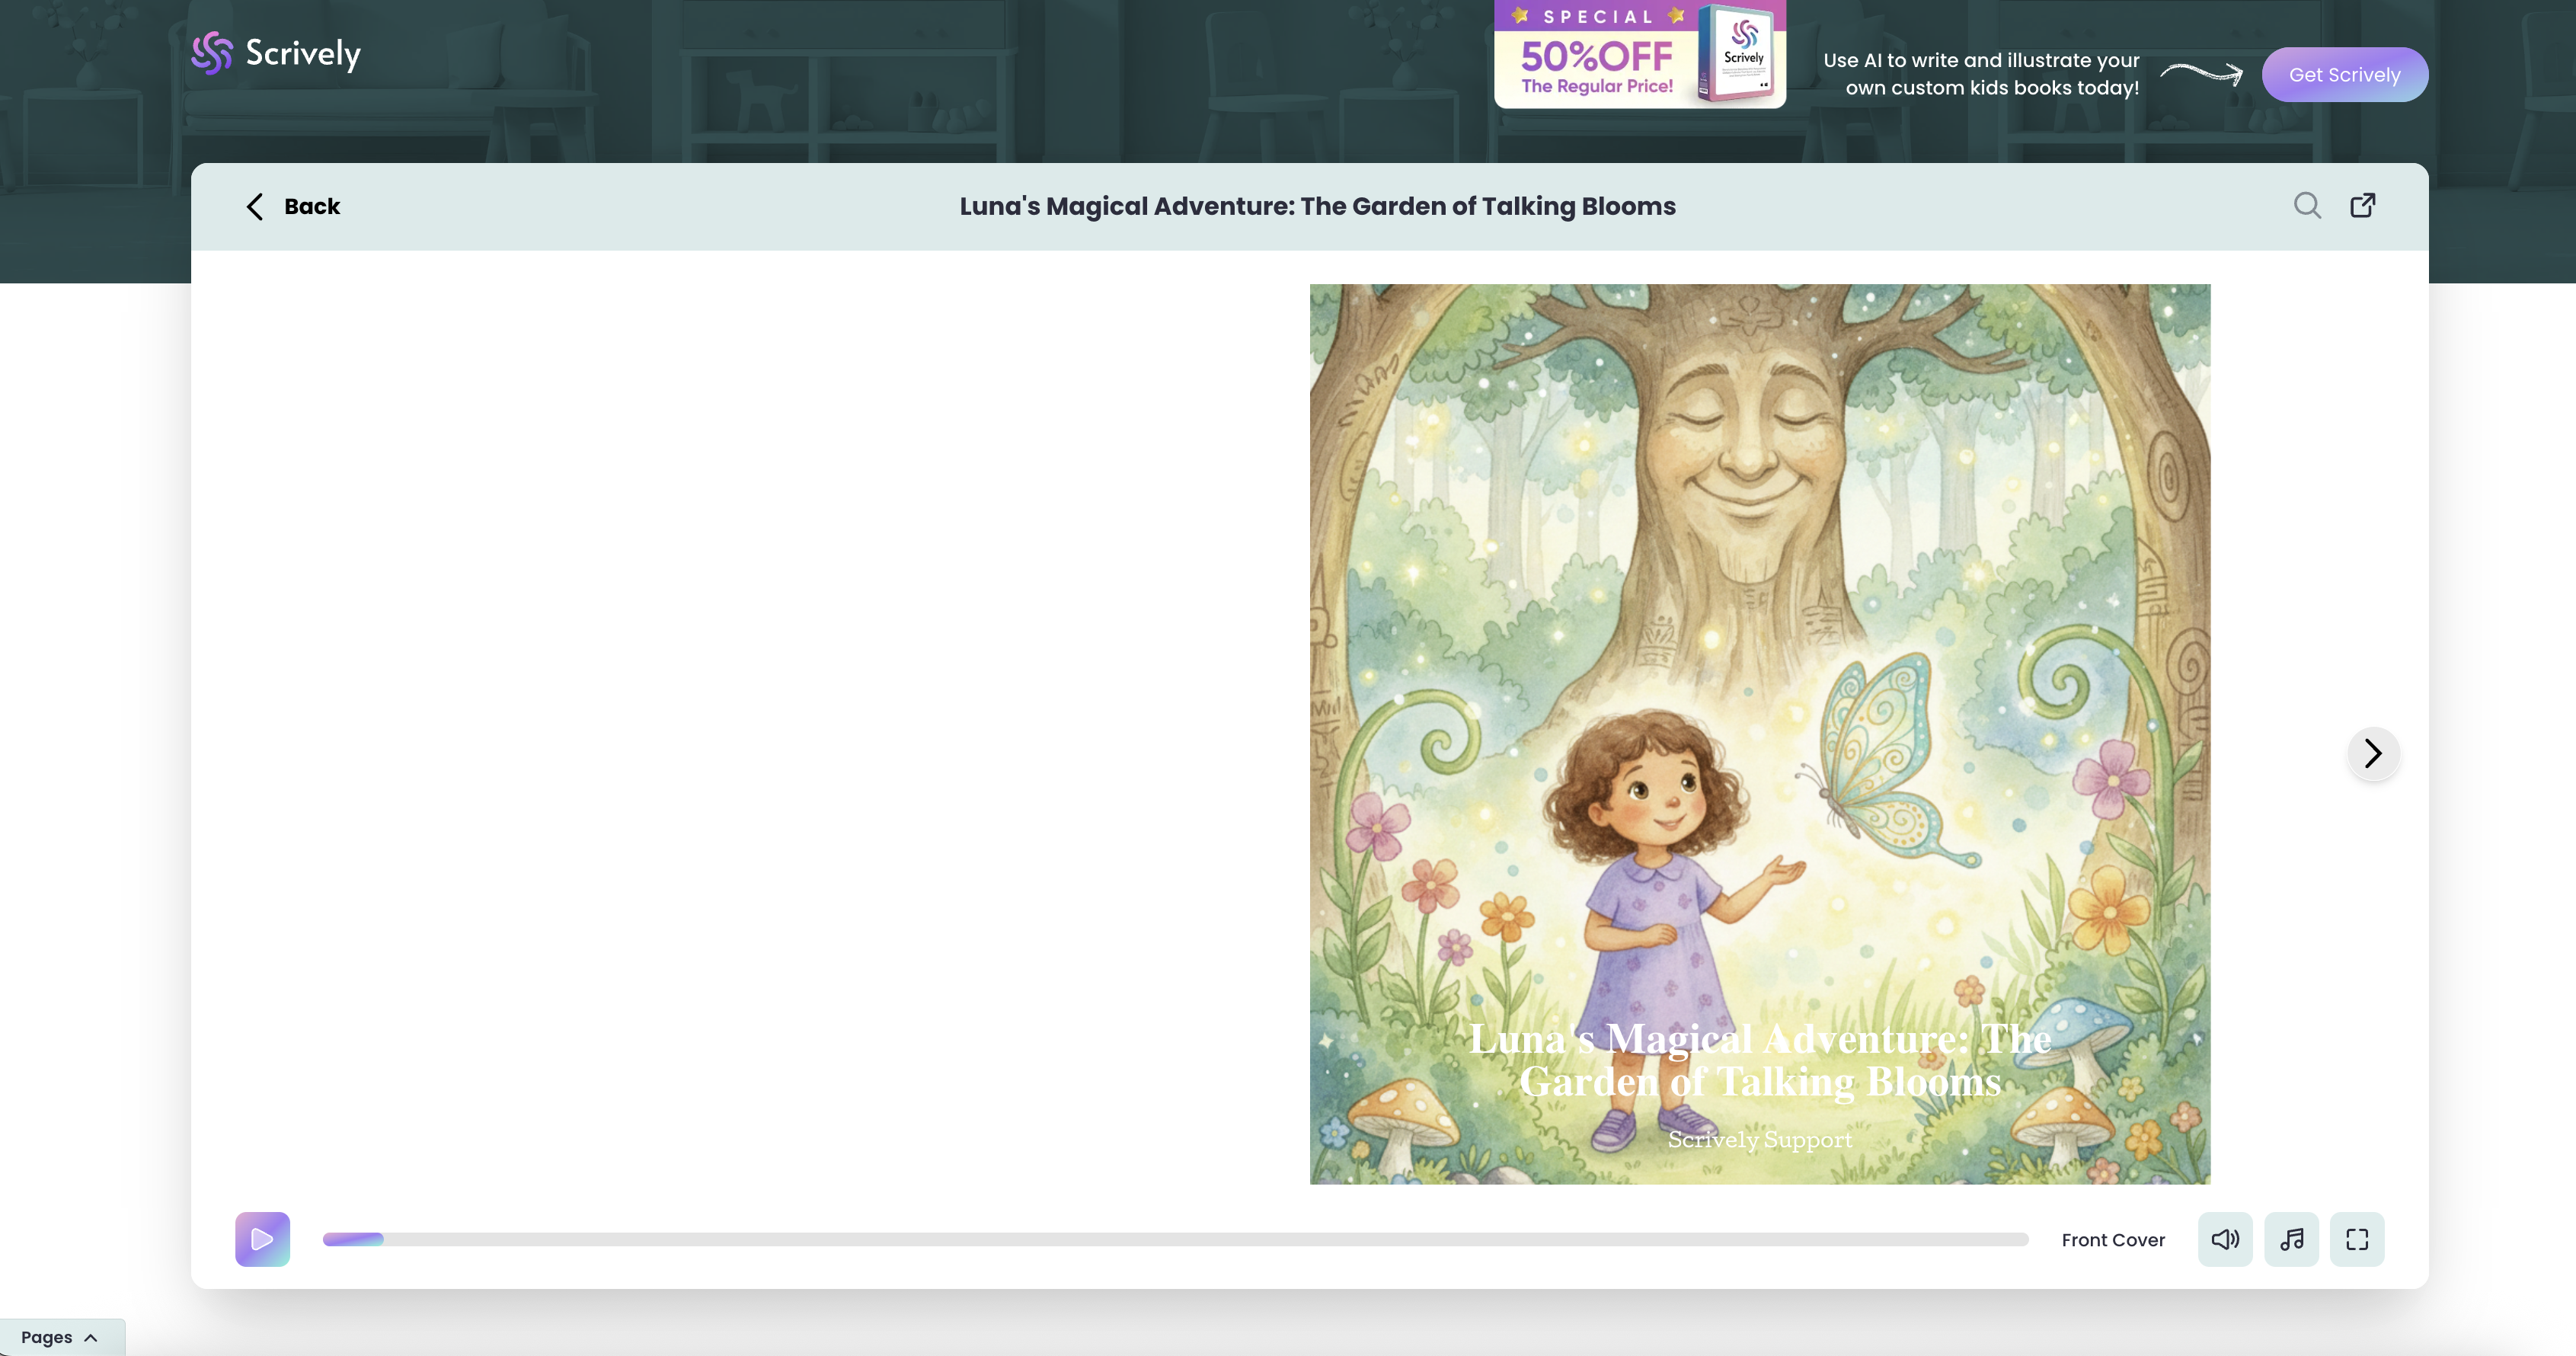
Task: Click the Pages chevron up arrow
Action: point(91,1337)
